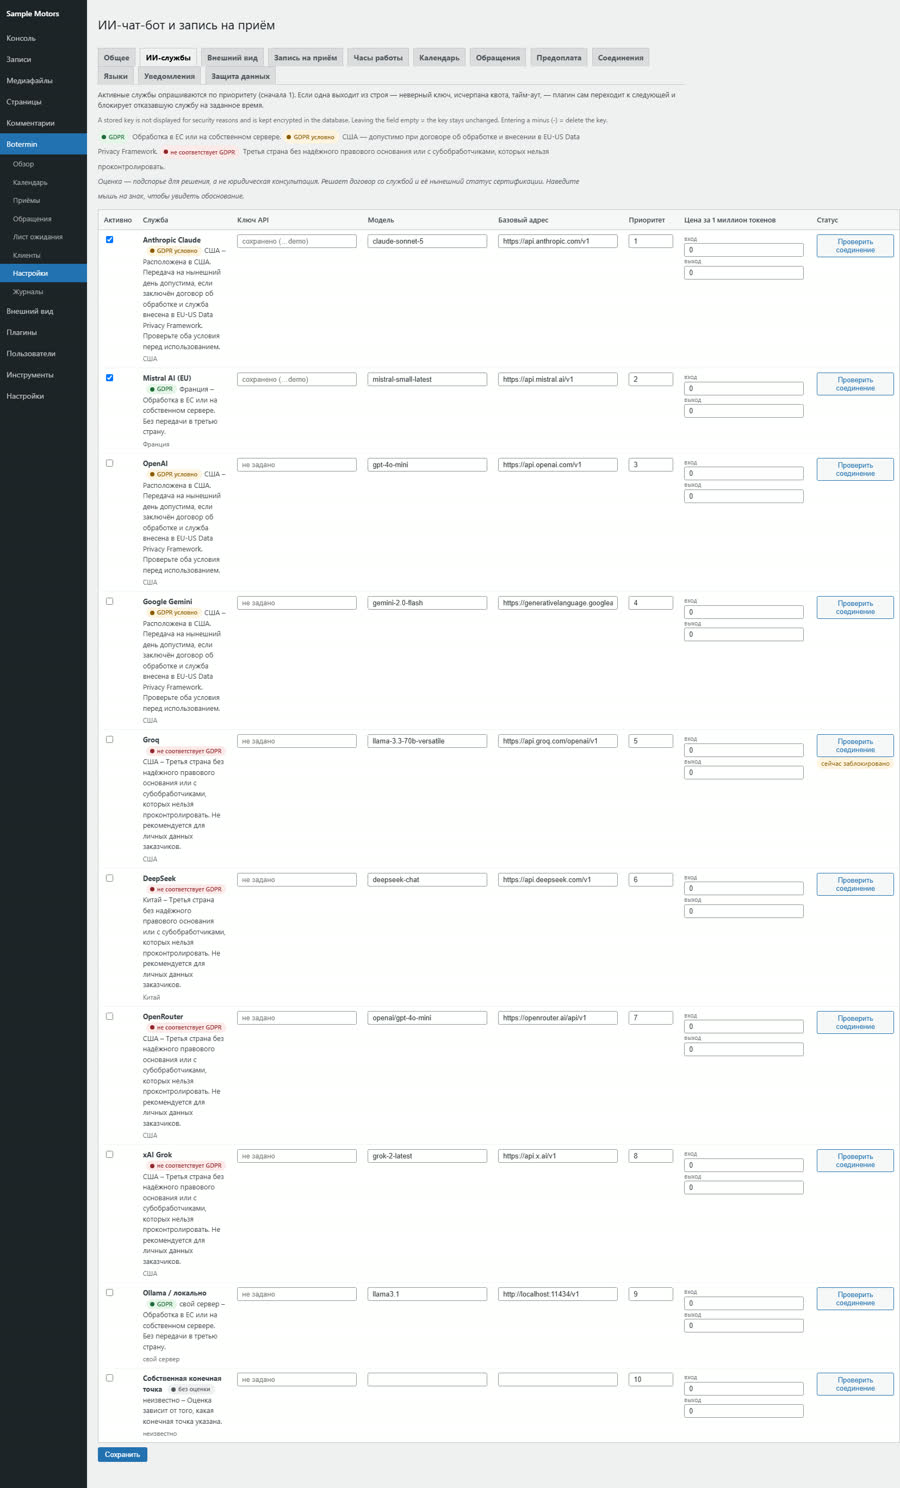Click the 'без оценки' badge on custom endpoint
Viewport: 900px width, 1488px height.
pyautogui.click(x=191, y=1390)
